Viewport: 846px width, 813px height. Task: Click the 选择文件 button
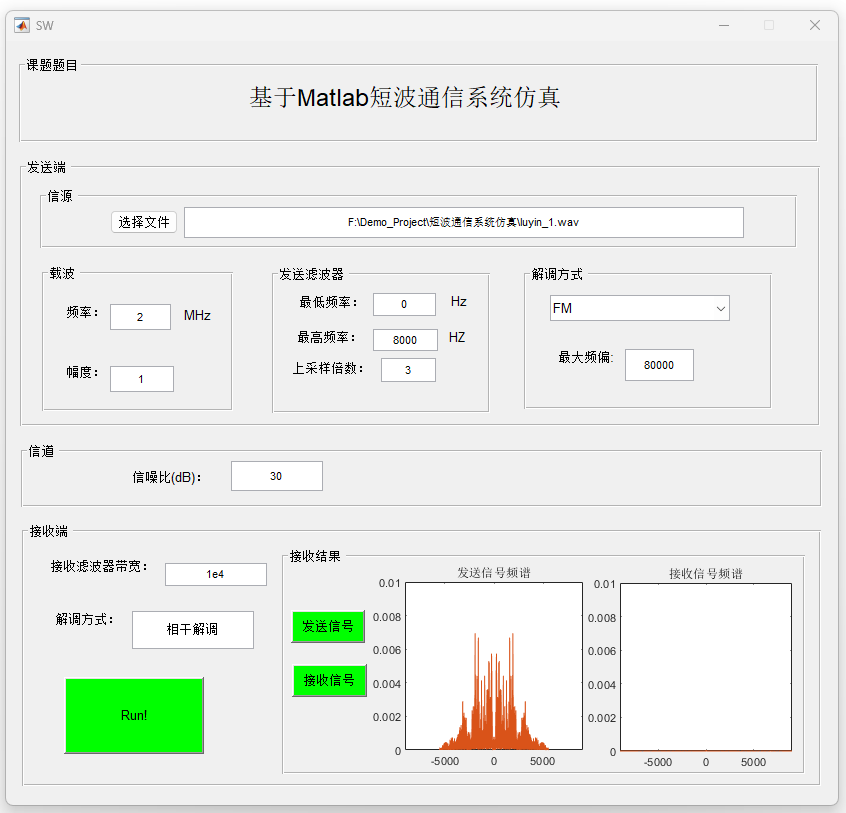pos(144,222)
